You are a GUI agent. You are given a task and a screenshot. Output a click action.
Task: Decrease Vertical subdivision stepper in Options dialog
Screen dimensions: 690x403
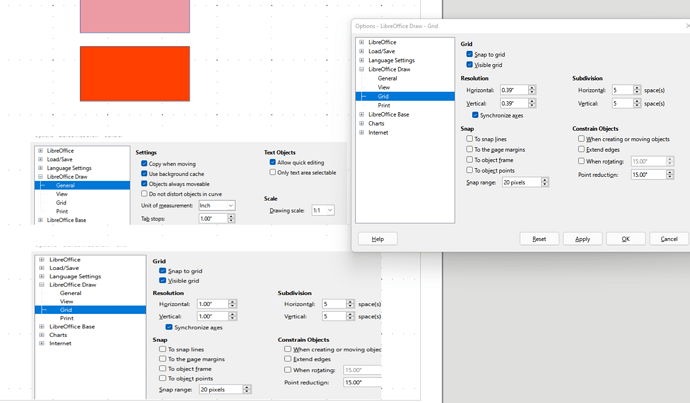637,106
